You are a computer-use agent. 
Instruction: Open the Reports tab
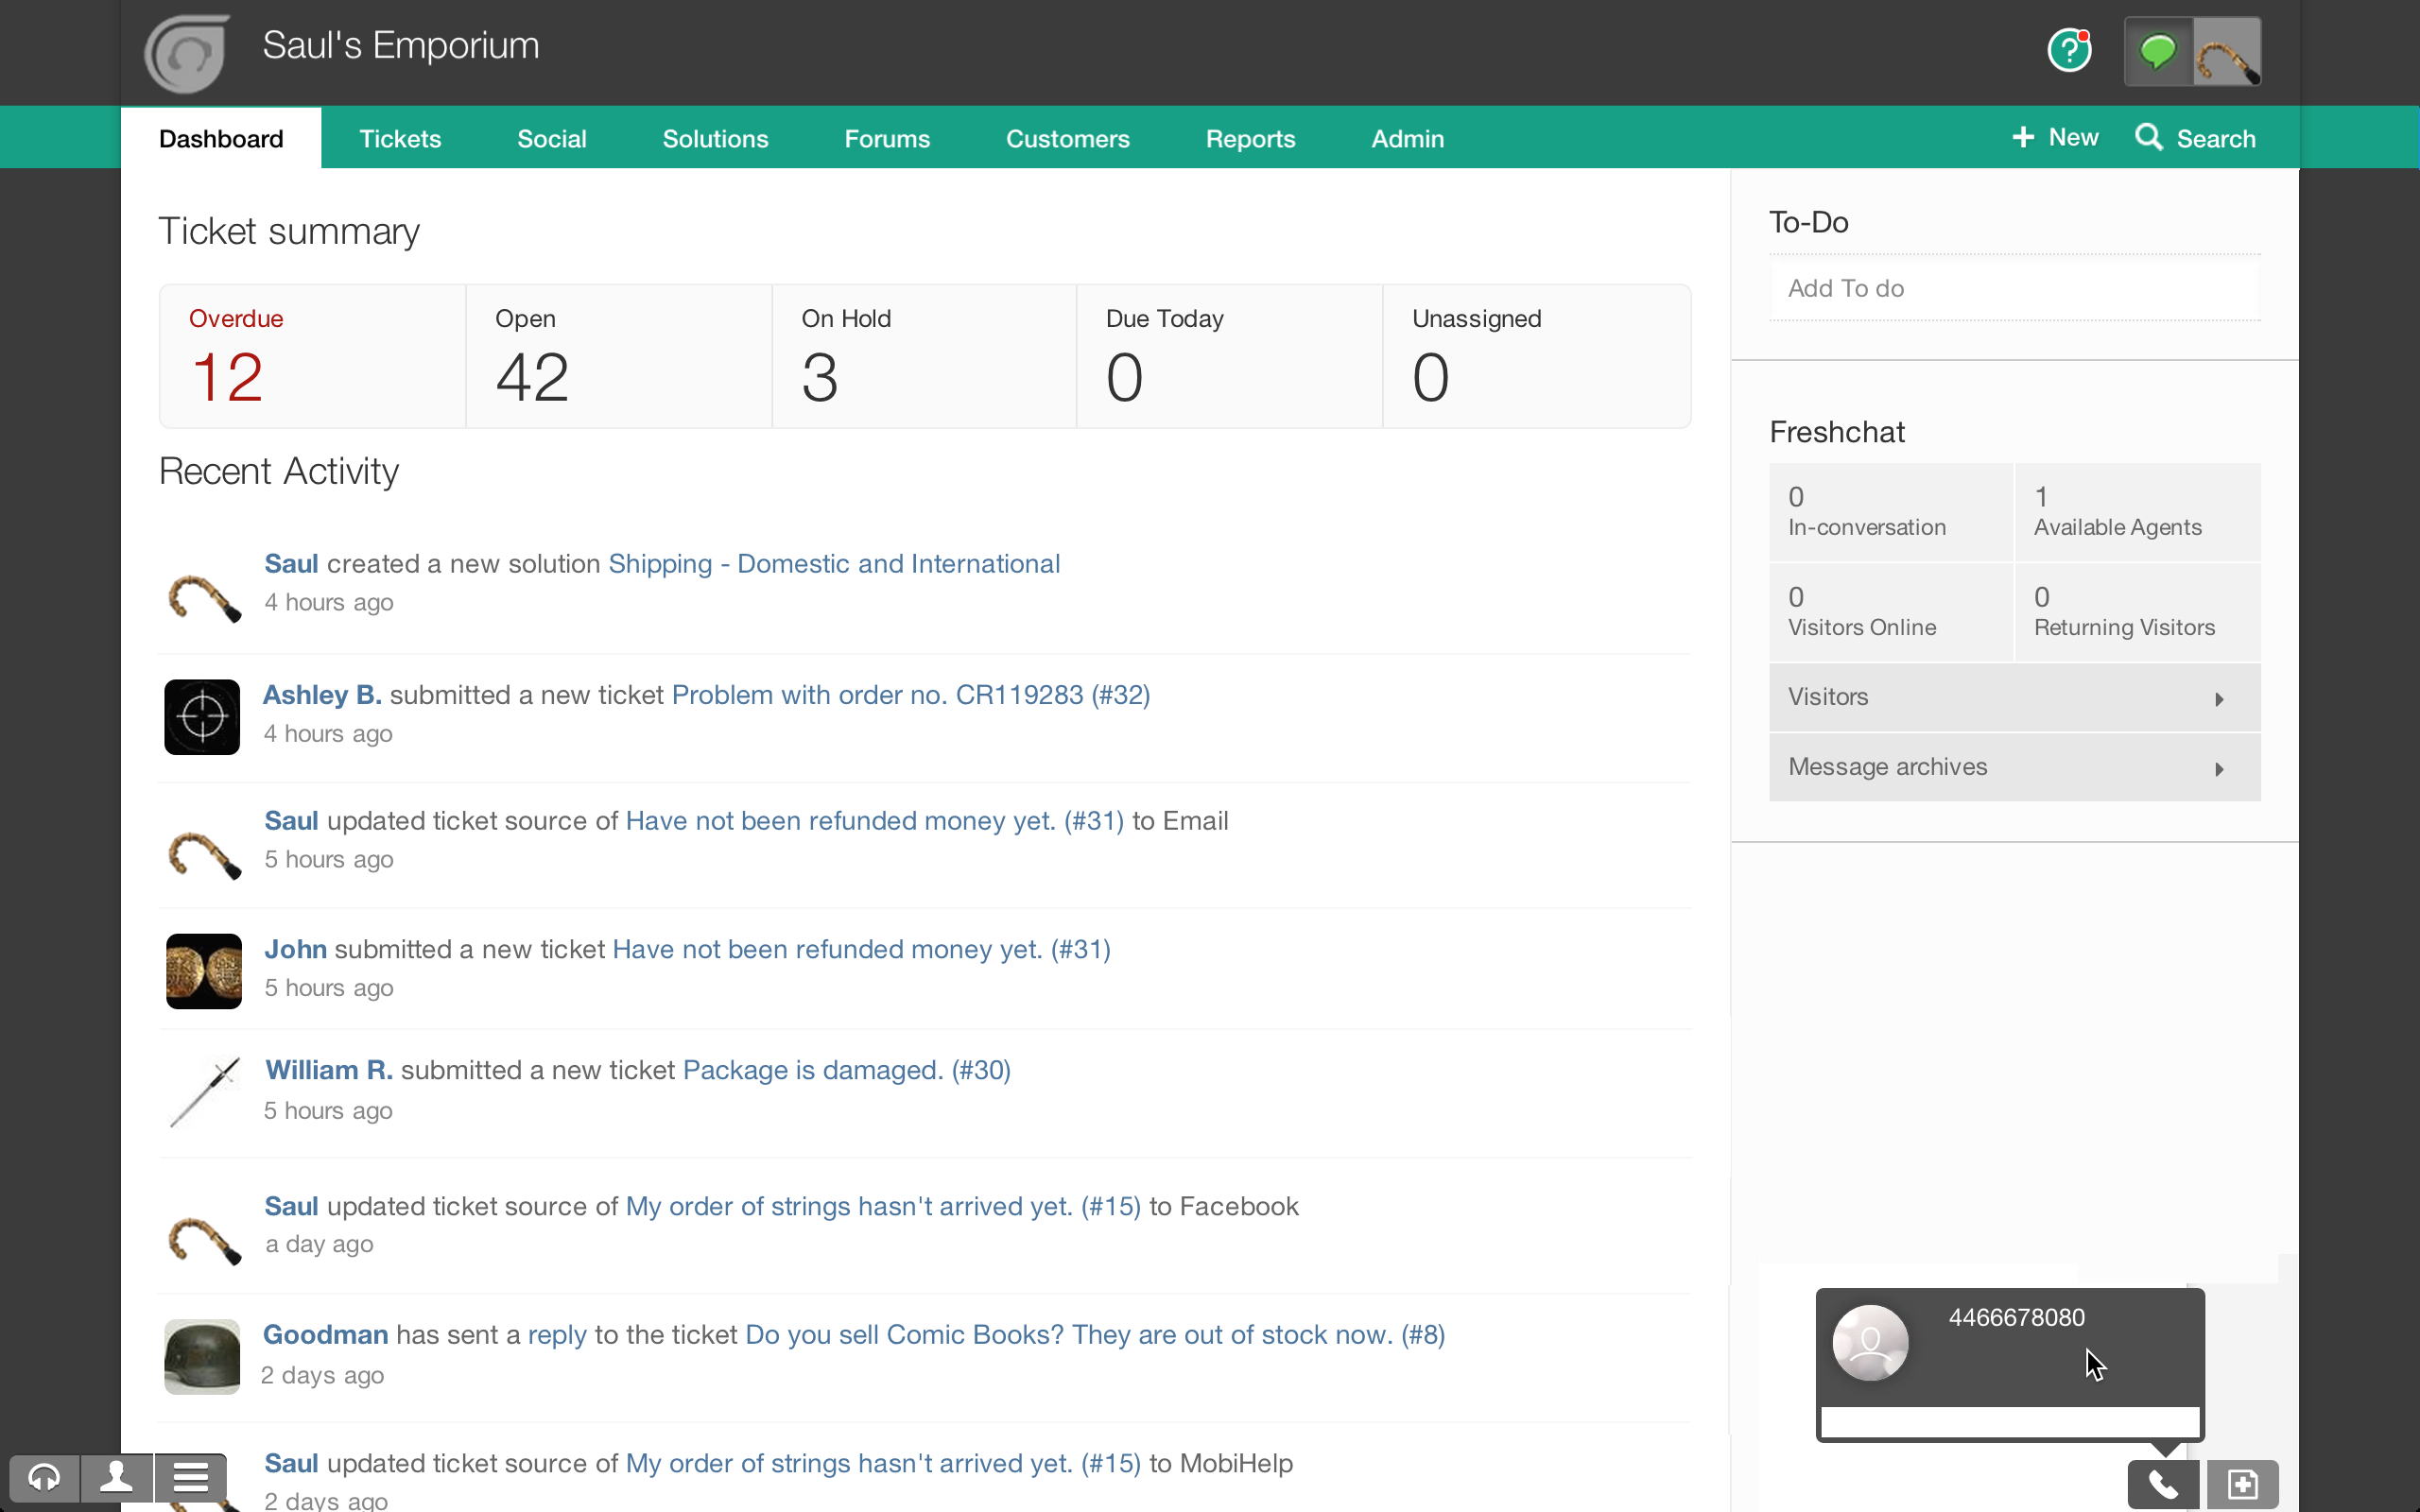[x=1250, y=139]
